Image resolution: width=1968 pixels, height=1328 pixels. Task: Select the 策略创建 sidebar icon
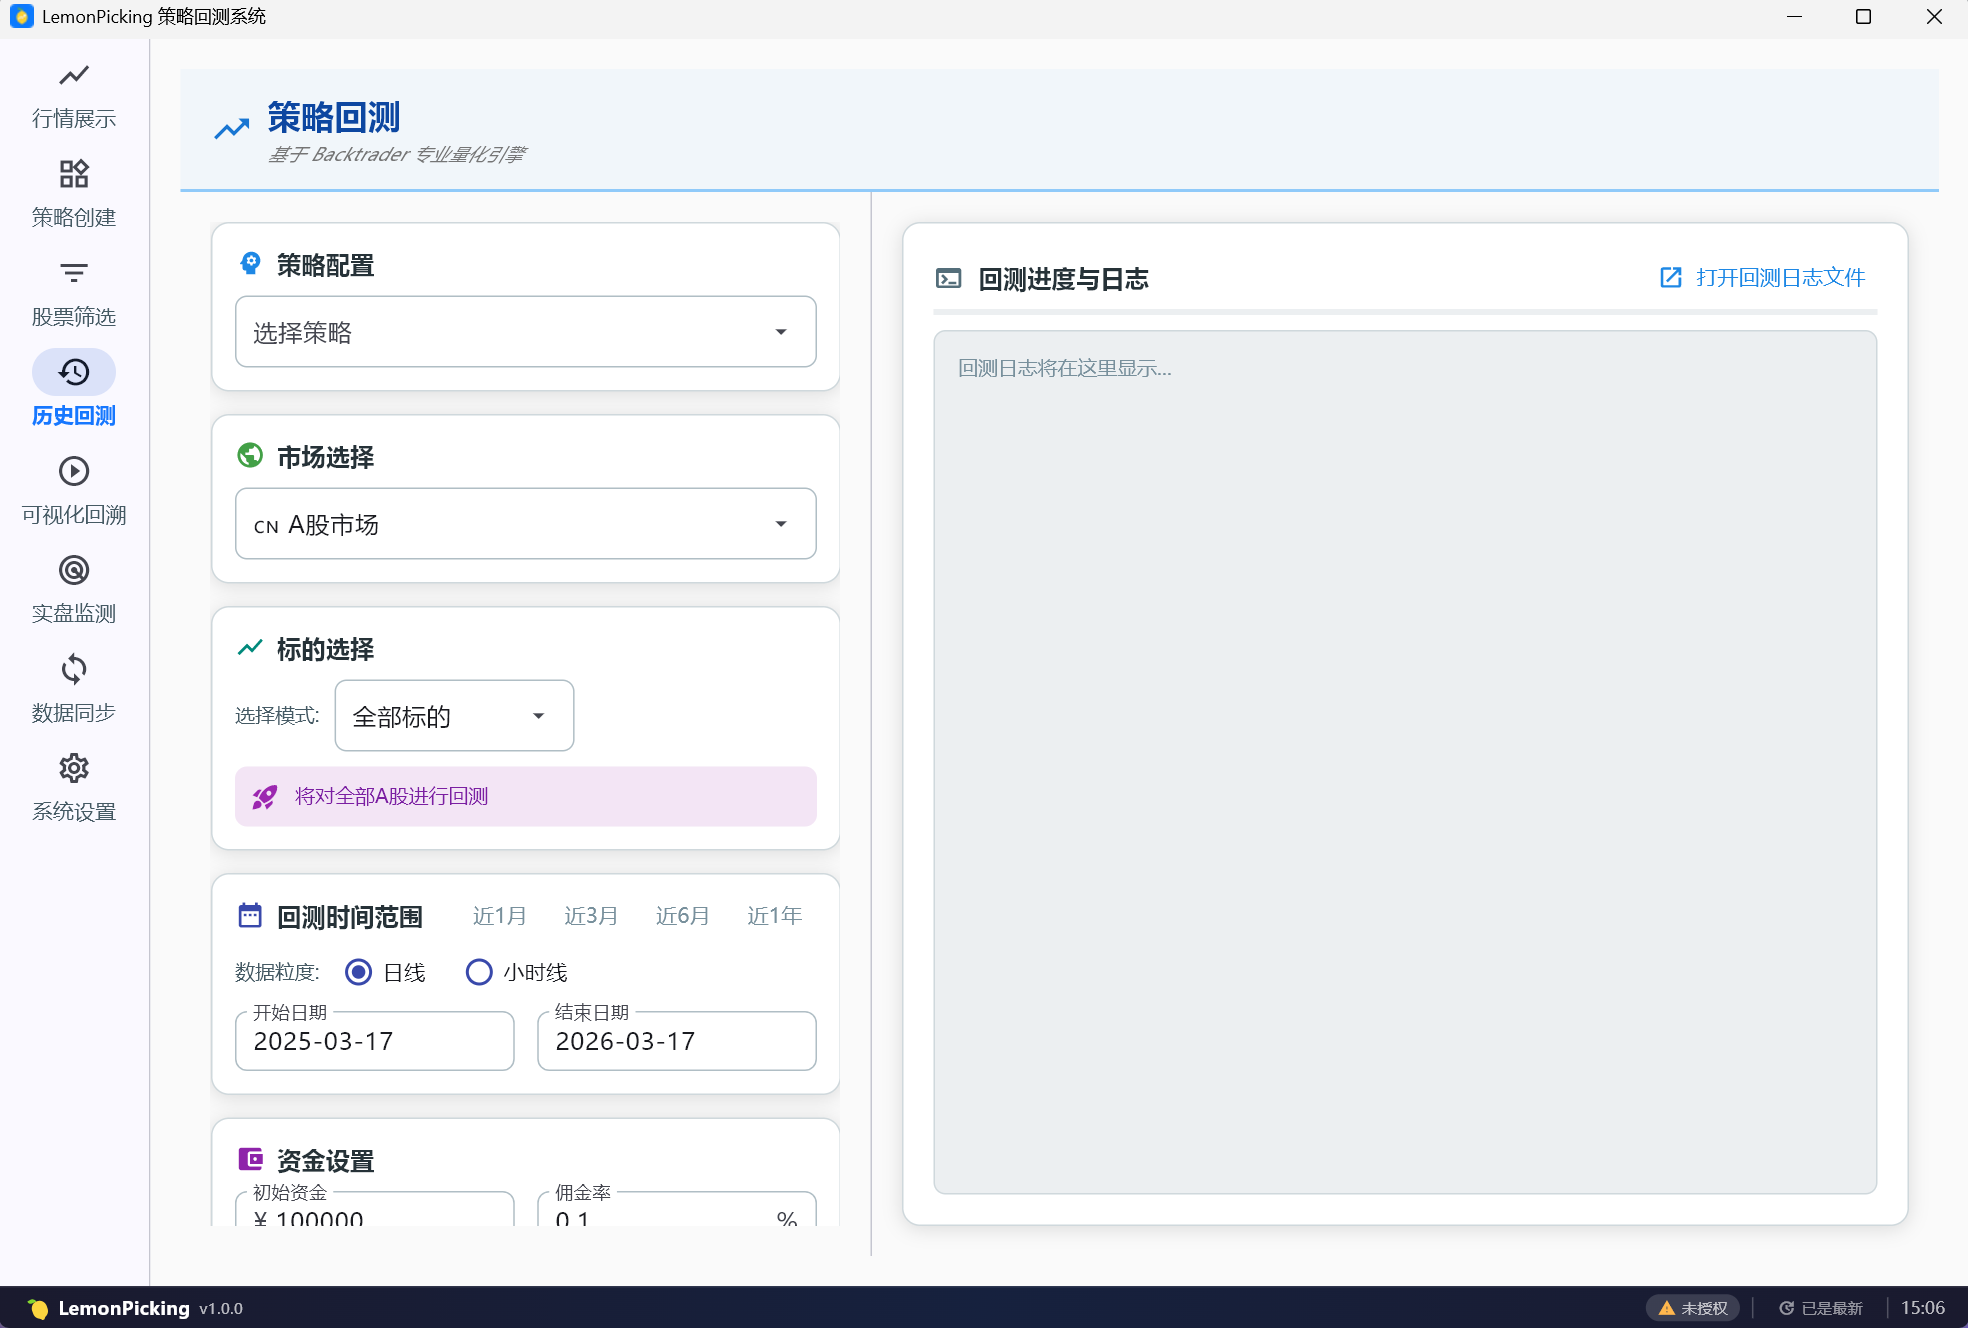[73, 192]
